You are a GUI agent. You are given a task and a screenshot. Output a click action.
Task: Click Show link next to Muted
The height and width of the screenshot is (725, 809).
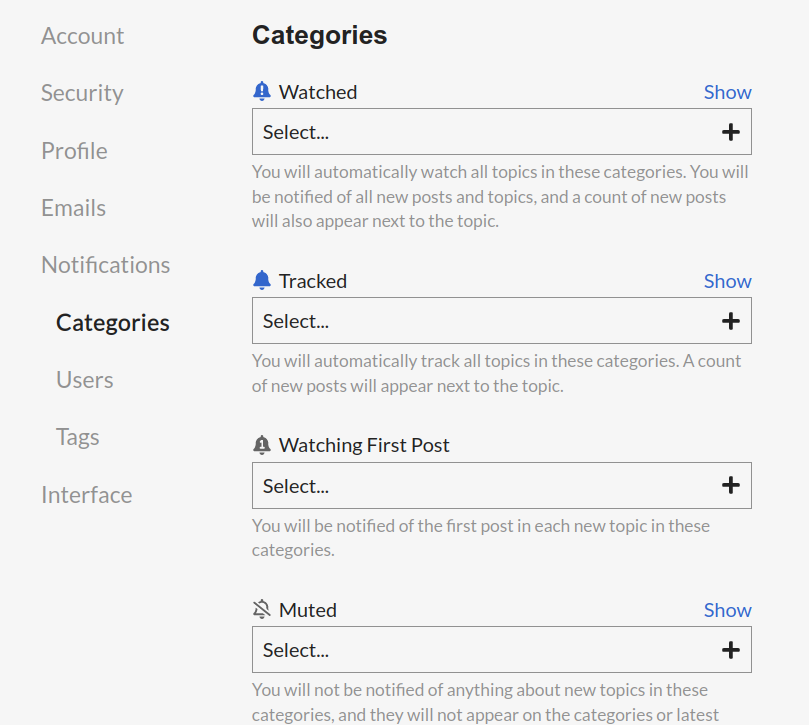click(727, 610)
